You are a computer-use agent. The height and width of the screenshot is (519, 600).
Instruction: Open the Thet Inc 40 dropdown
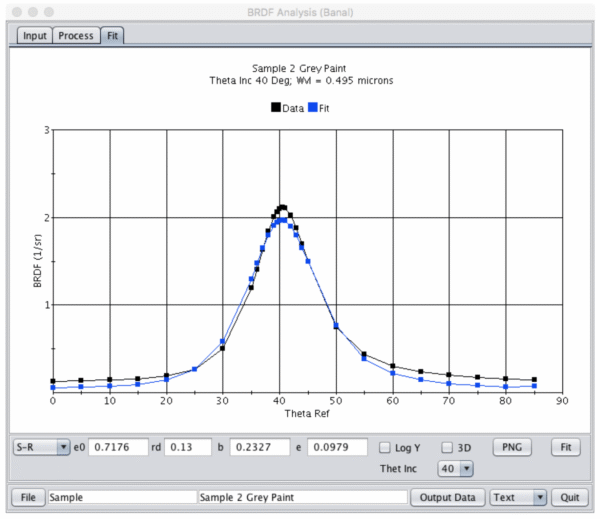coord(454,467)
